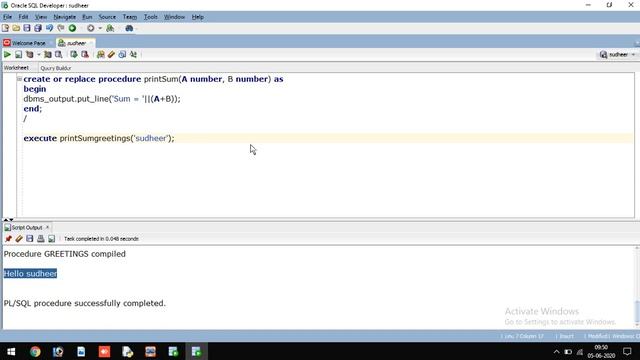Open the Edit menu

point(23,17)
